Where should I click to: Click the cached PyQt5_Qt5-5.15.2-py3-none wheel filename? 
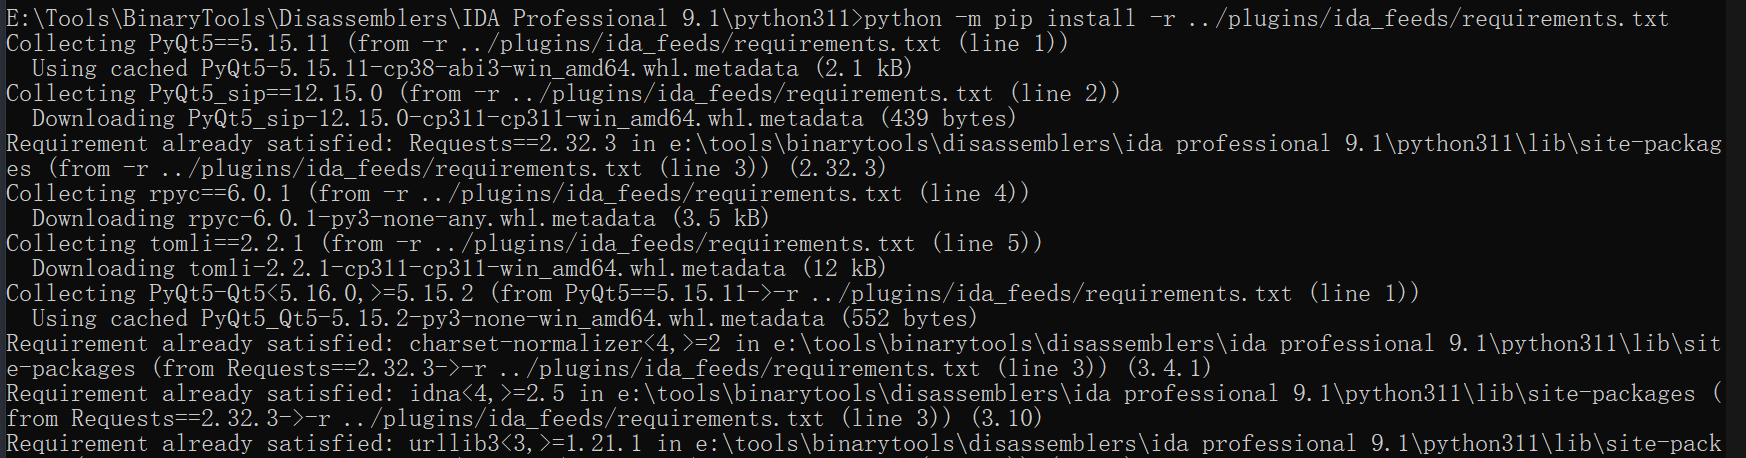[x=512, y=318]
